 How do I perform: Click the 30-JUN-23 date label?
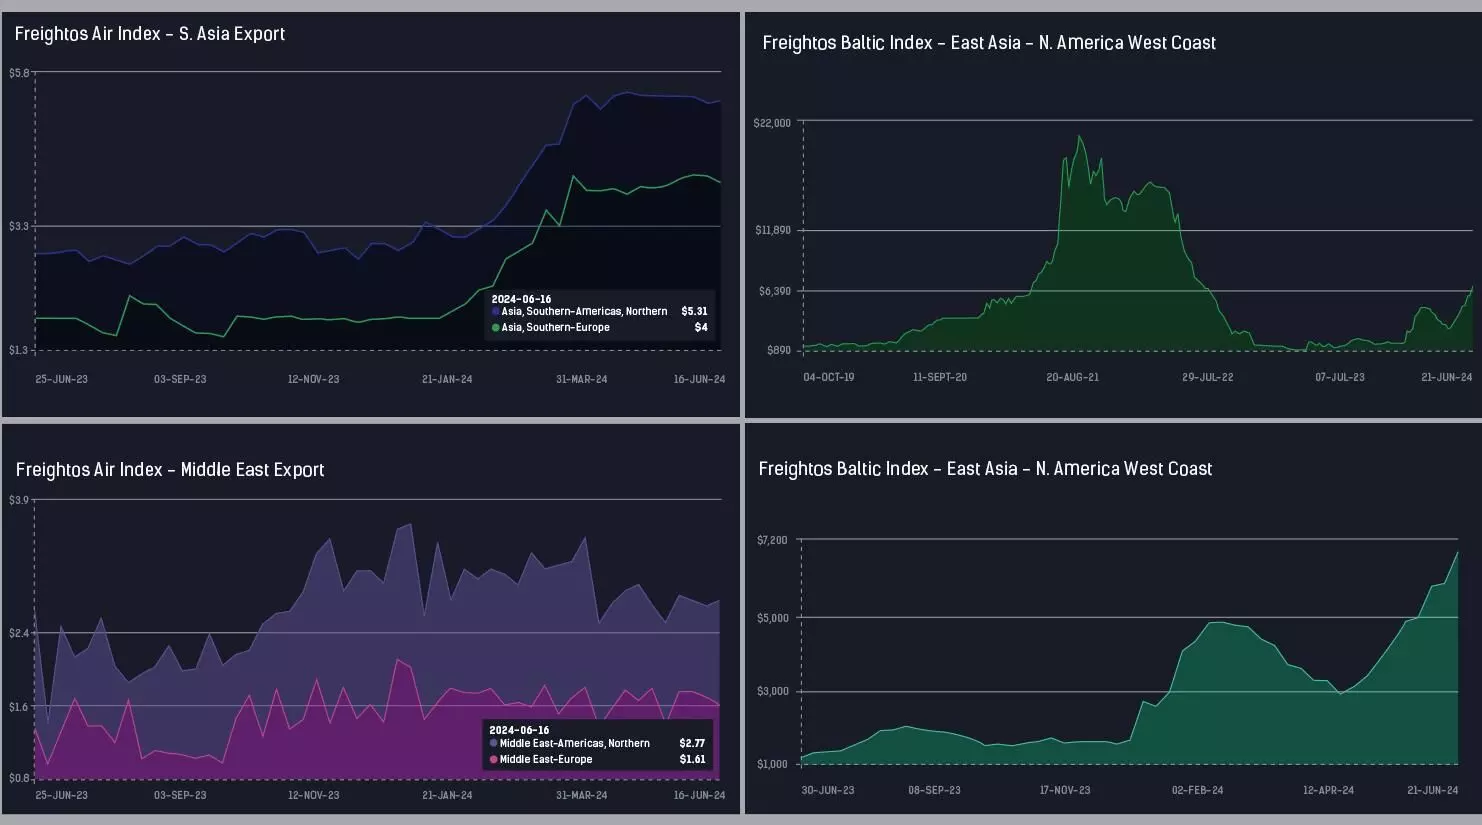click(x=828, y=791)
